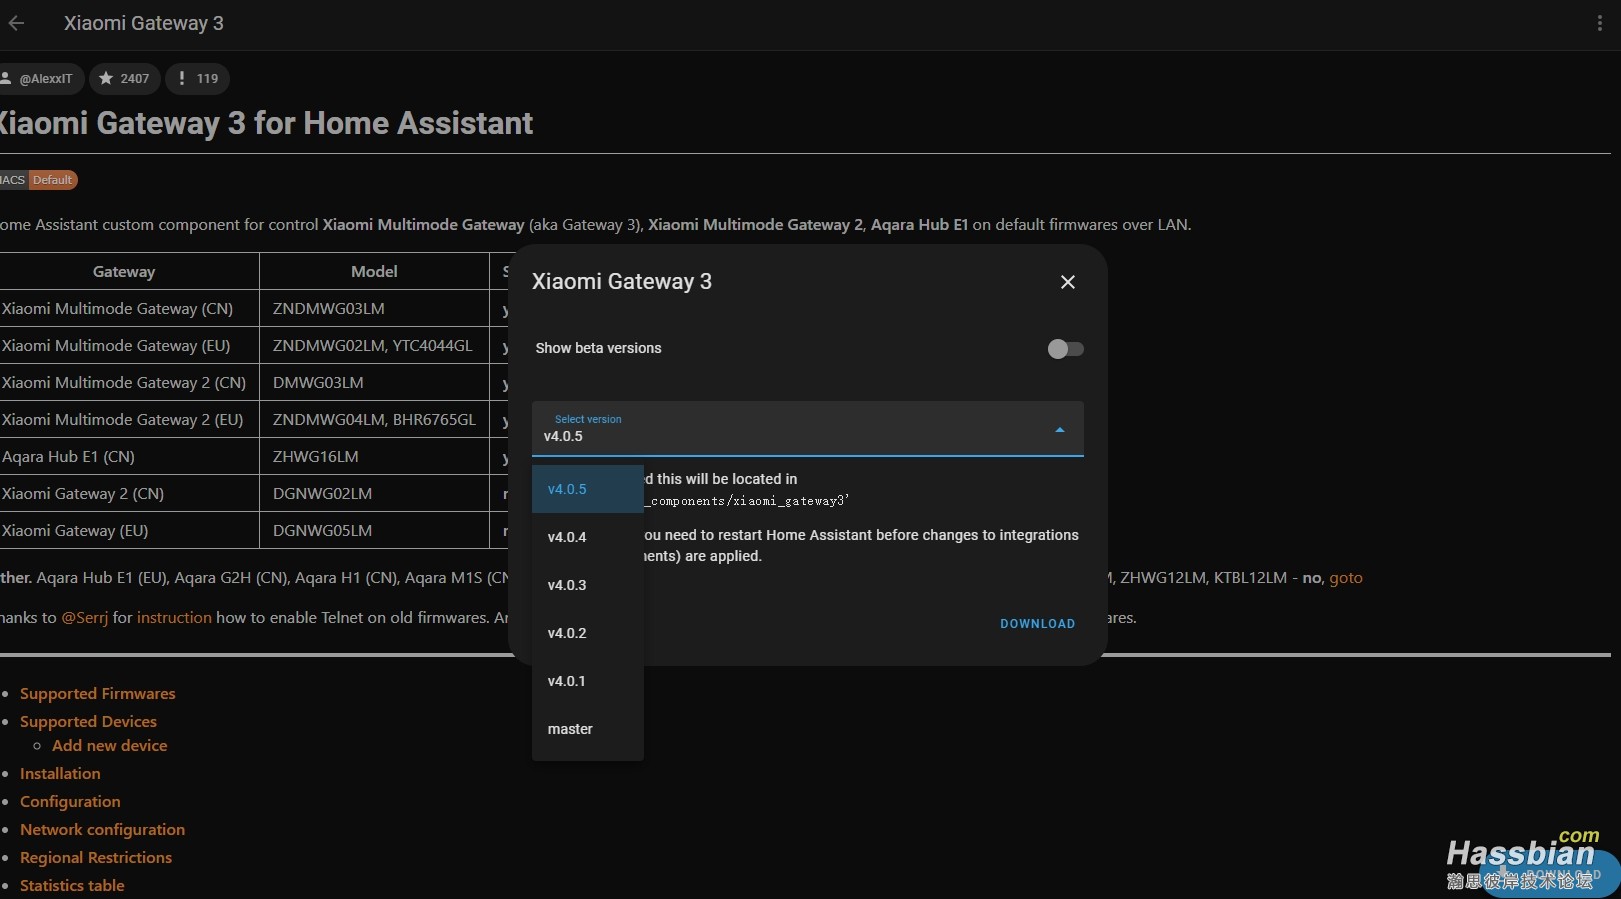Click the Gateway column header
This screenshot has height=899, width=1621.
(124, 271)
